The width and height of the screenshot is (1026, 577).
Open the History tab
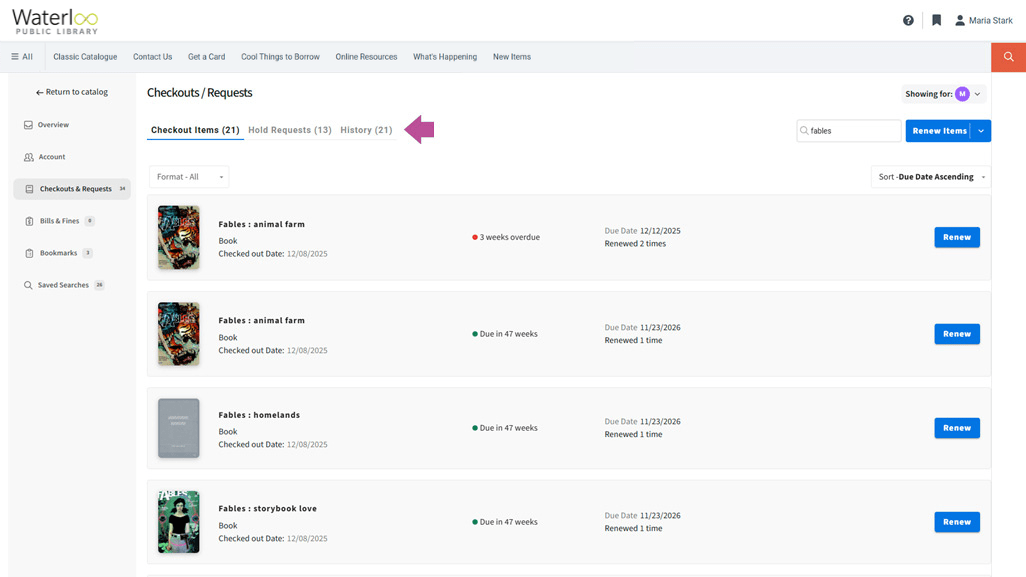pos(367,129)
